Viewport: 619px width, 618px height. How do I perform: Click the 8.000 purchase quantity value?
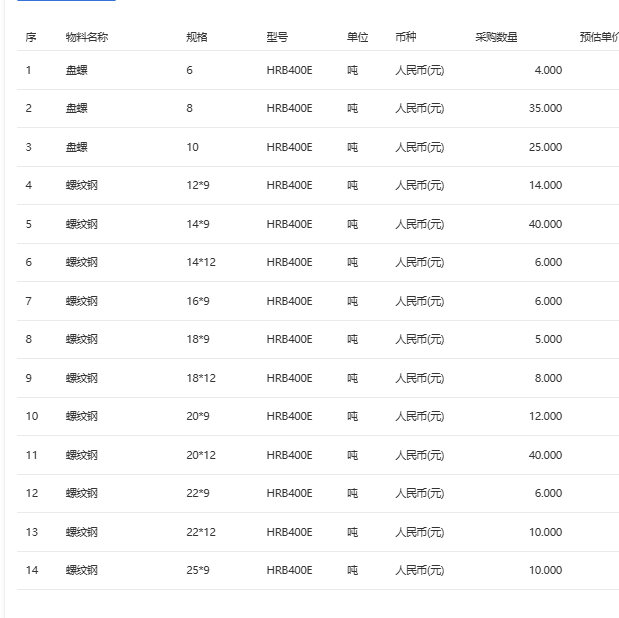coord(548,378)
